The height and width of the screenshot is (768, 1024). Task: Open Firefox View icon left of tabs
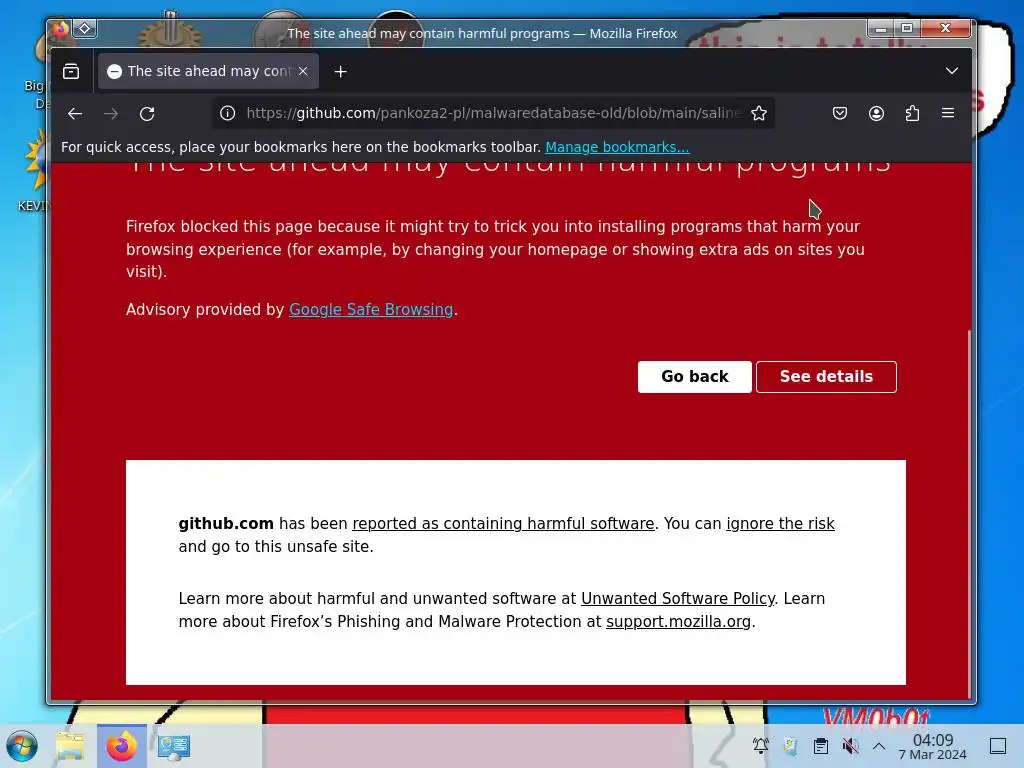tap(71, 71)
